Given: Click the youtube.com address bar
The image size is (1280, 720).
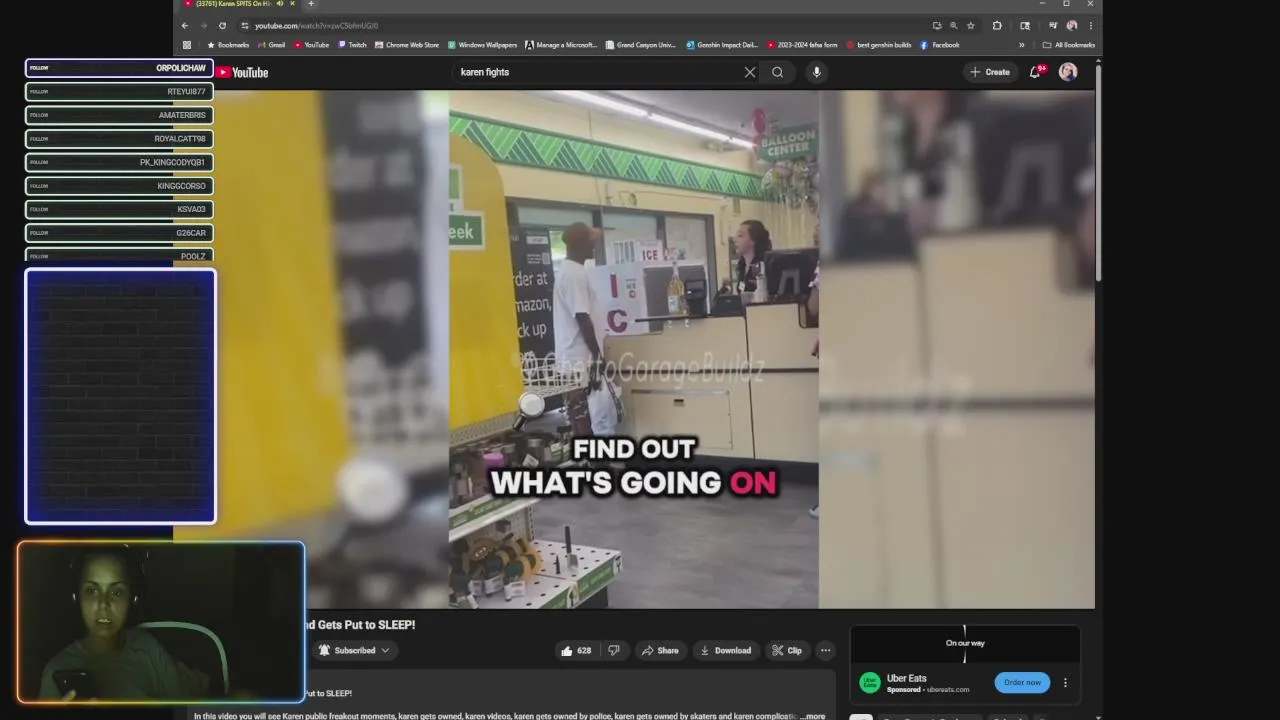Looking at the screenshot, I should coord(590,25).
